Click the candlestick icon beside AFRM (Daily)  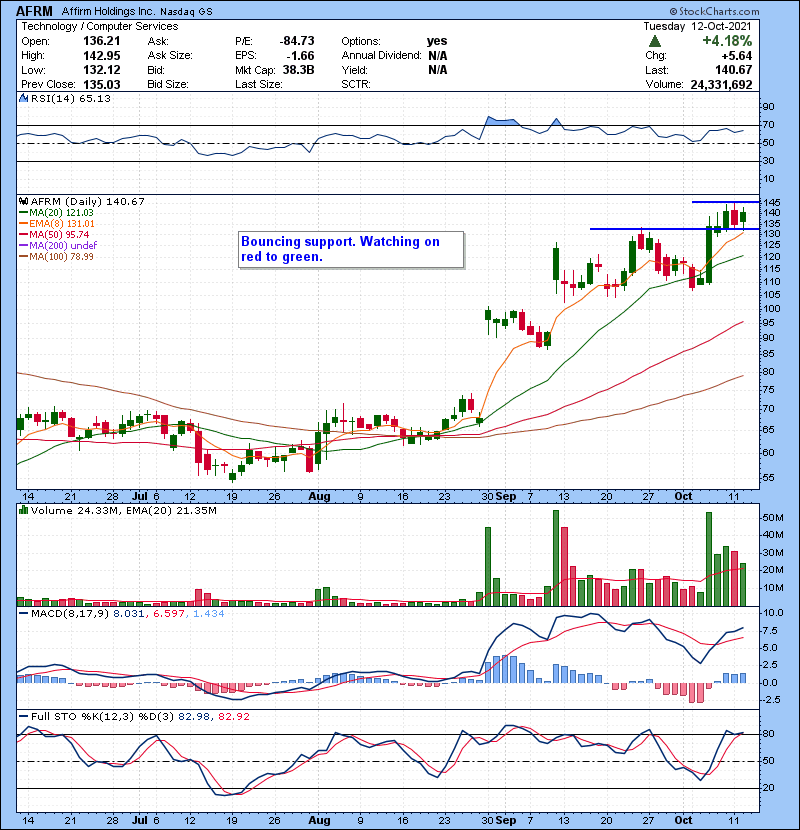coord(23,201)
